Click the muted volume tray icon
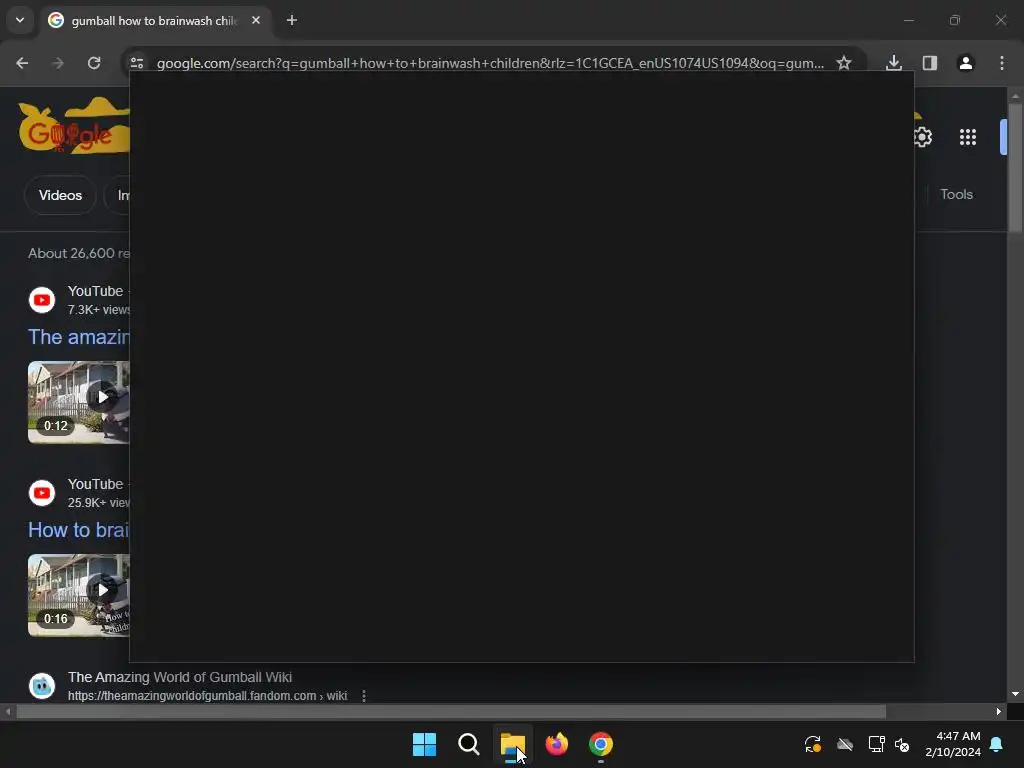This screenshot has height=768, width=1024. pyautogui.click(x=903, y=744)
